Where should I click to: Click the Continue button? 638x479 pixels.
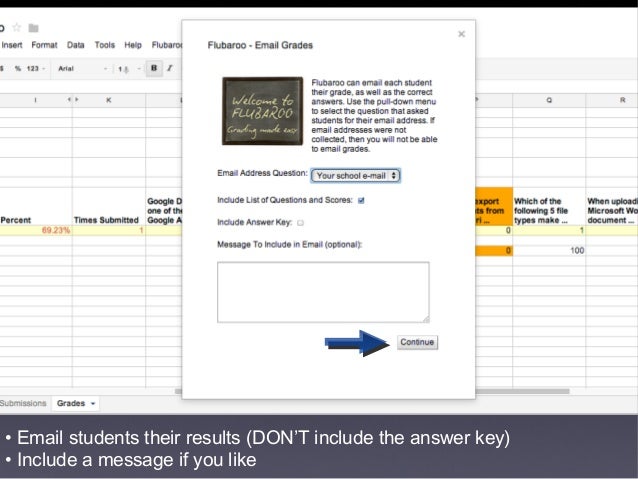(417, 342)
